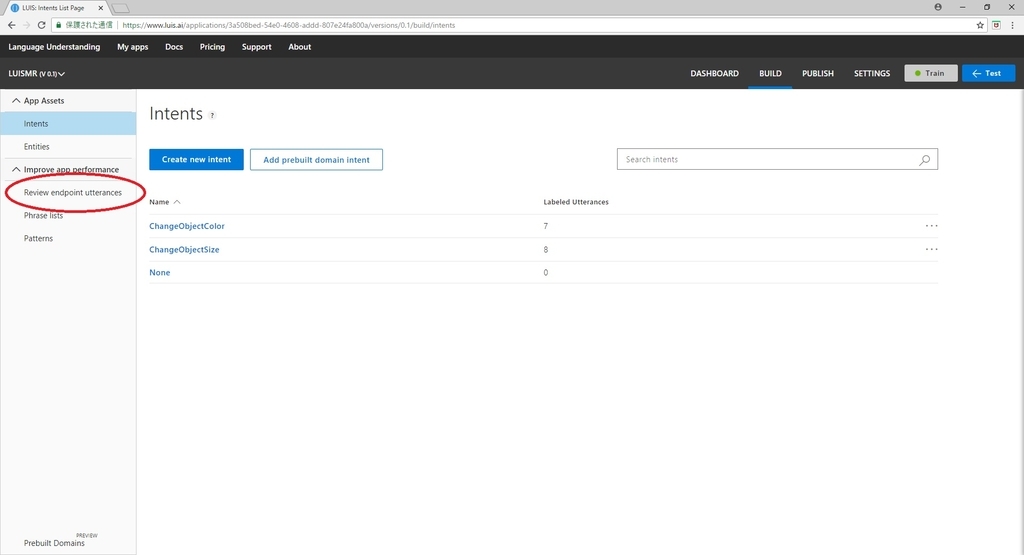Viewport: 1024px width, 555px height.
Task: Open the ChangeObjectColor intent
Action: (187, 226)
